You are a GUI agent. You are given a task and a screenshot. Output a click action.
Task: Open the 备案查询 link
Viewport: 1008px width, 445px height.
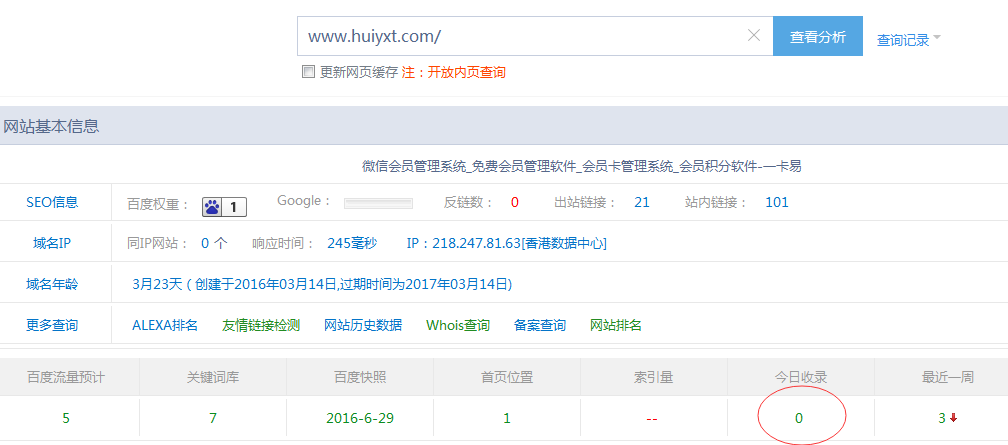[540, 325]
